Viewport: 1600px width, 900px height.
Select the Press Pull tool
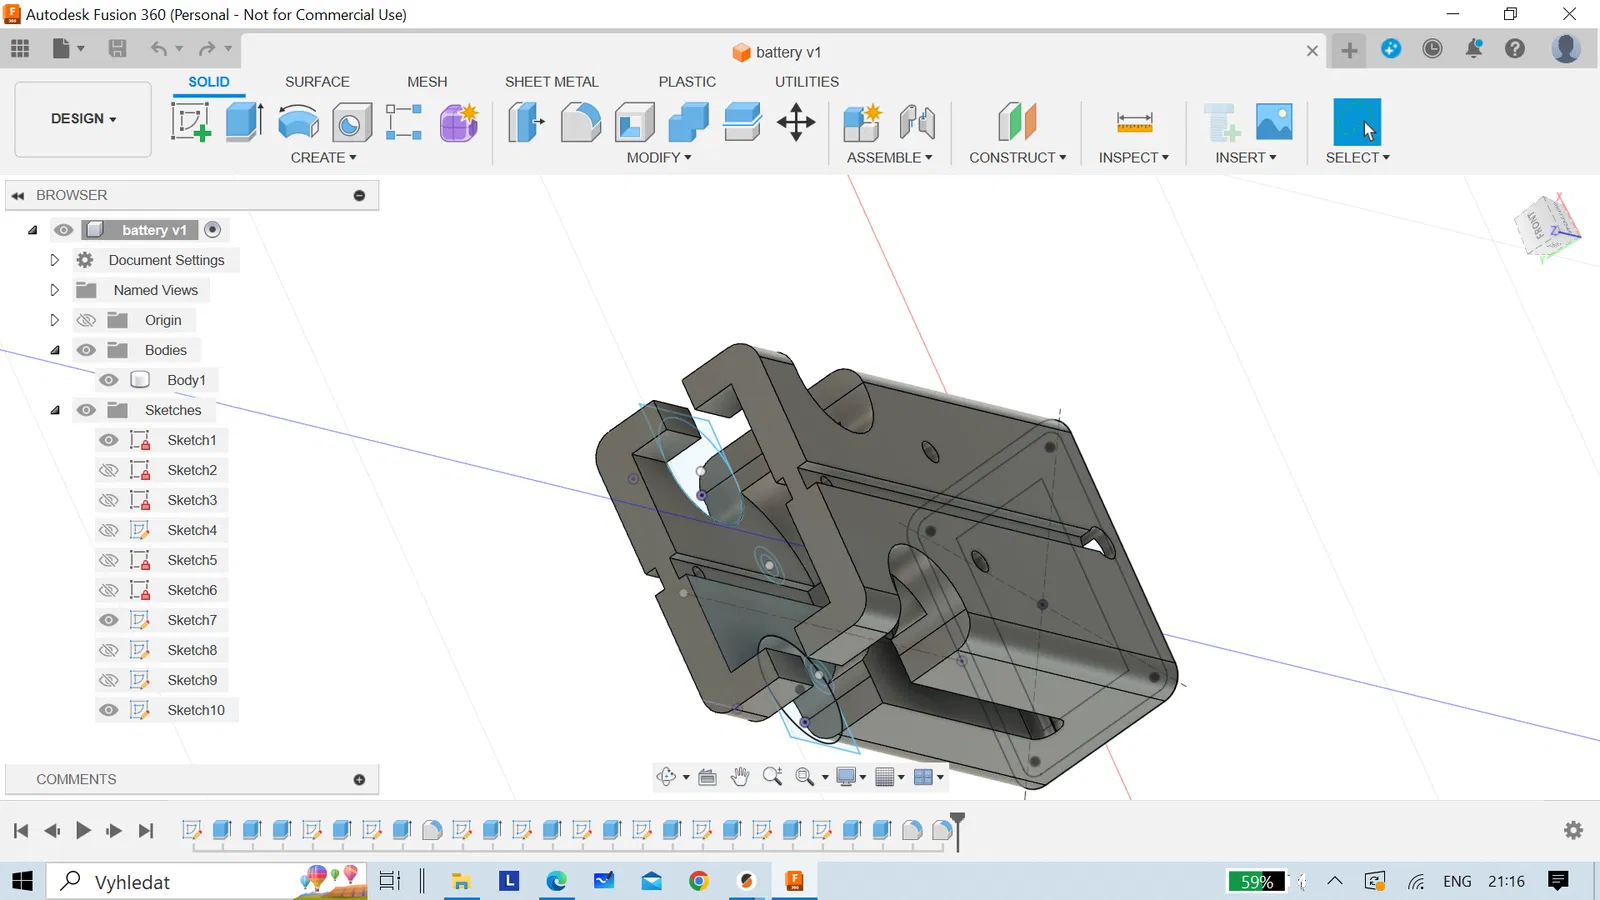pos(526,122)
